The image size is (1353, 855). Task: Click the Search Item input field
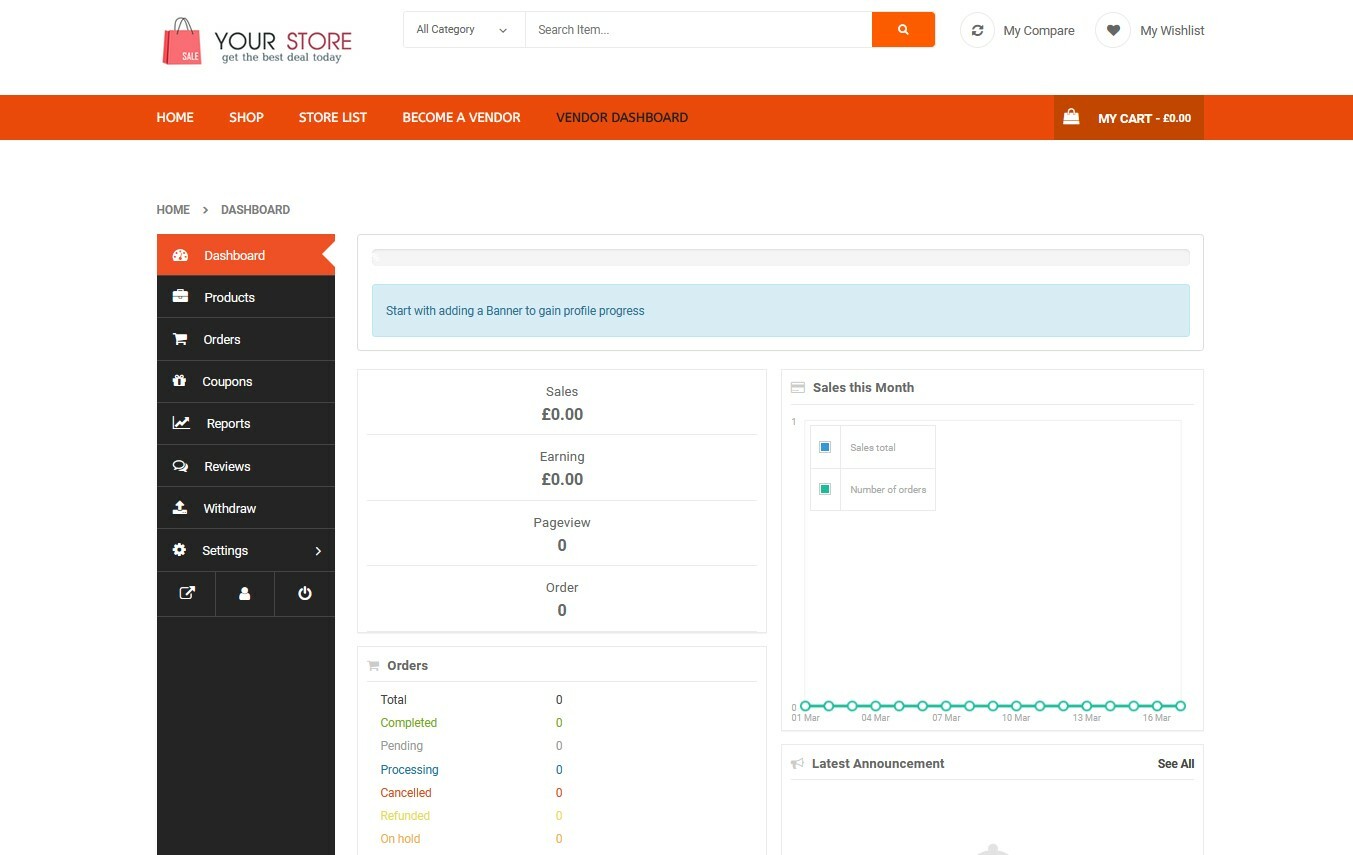[698, 30]
